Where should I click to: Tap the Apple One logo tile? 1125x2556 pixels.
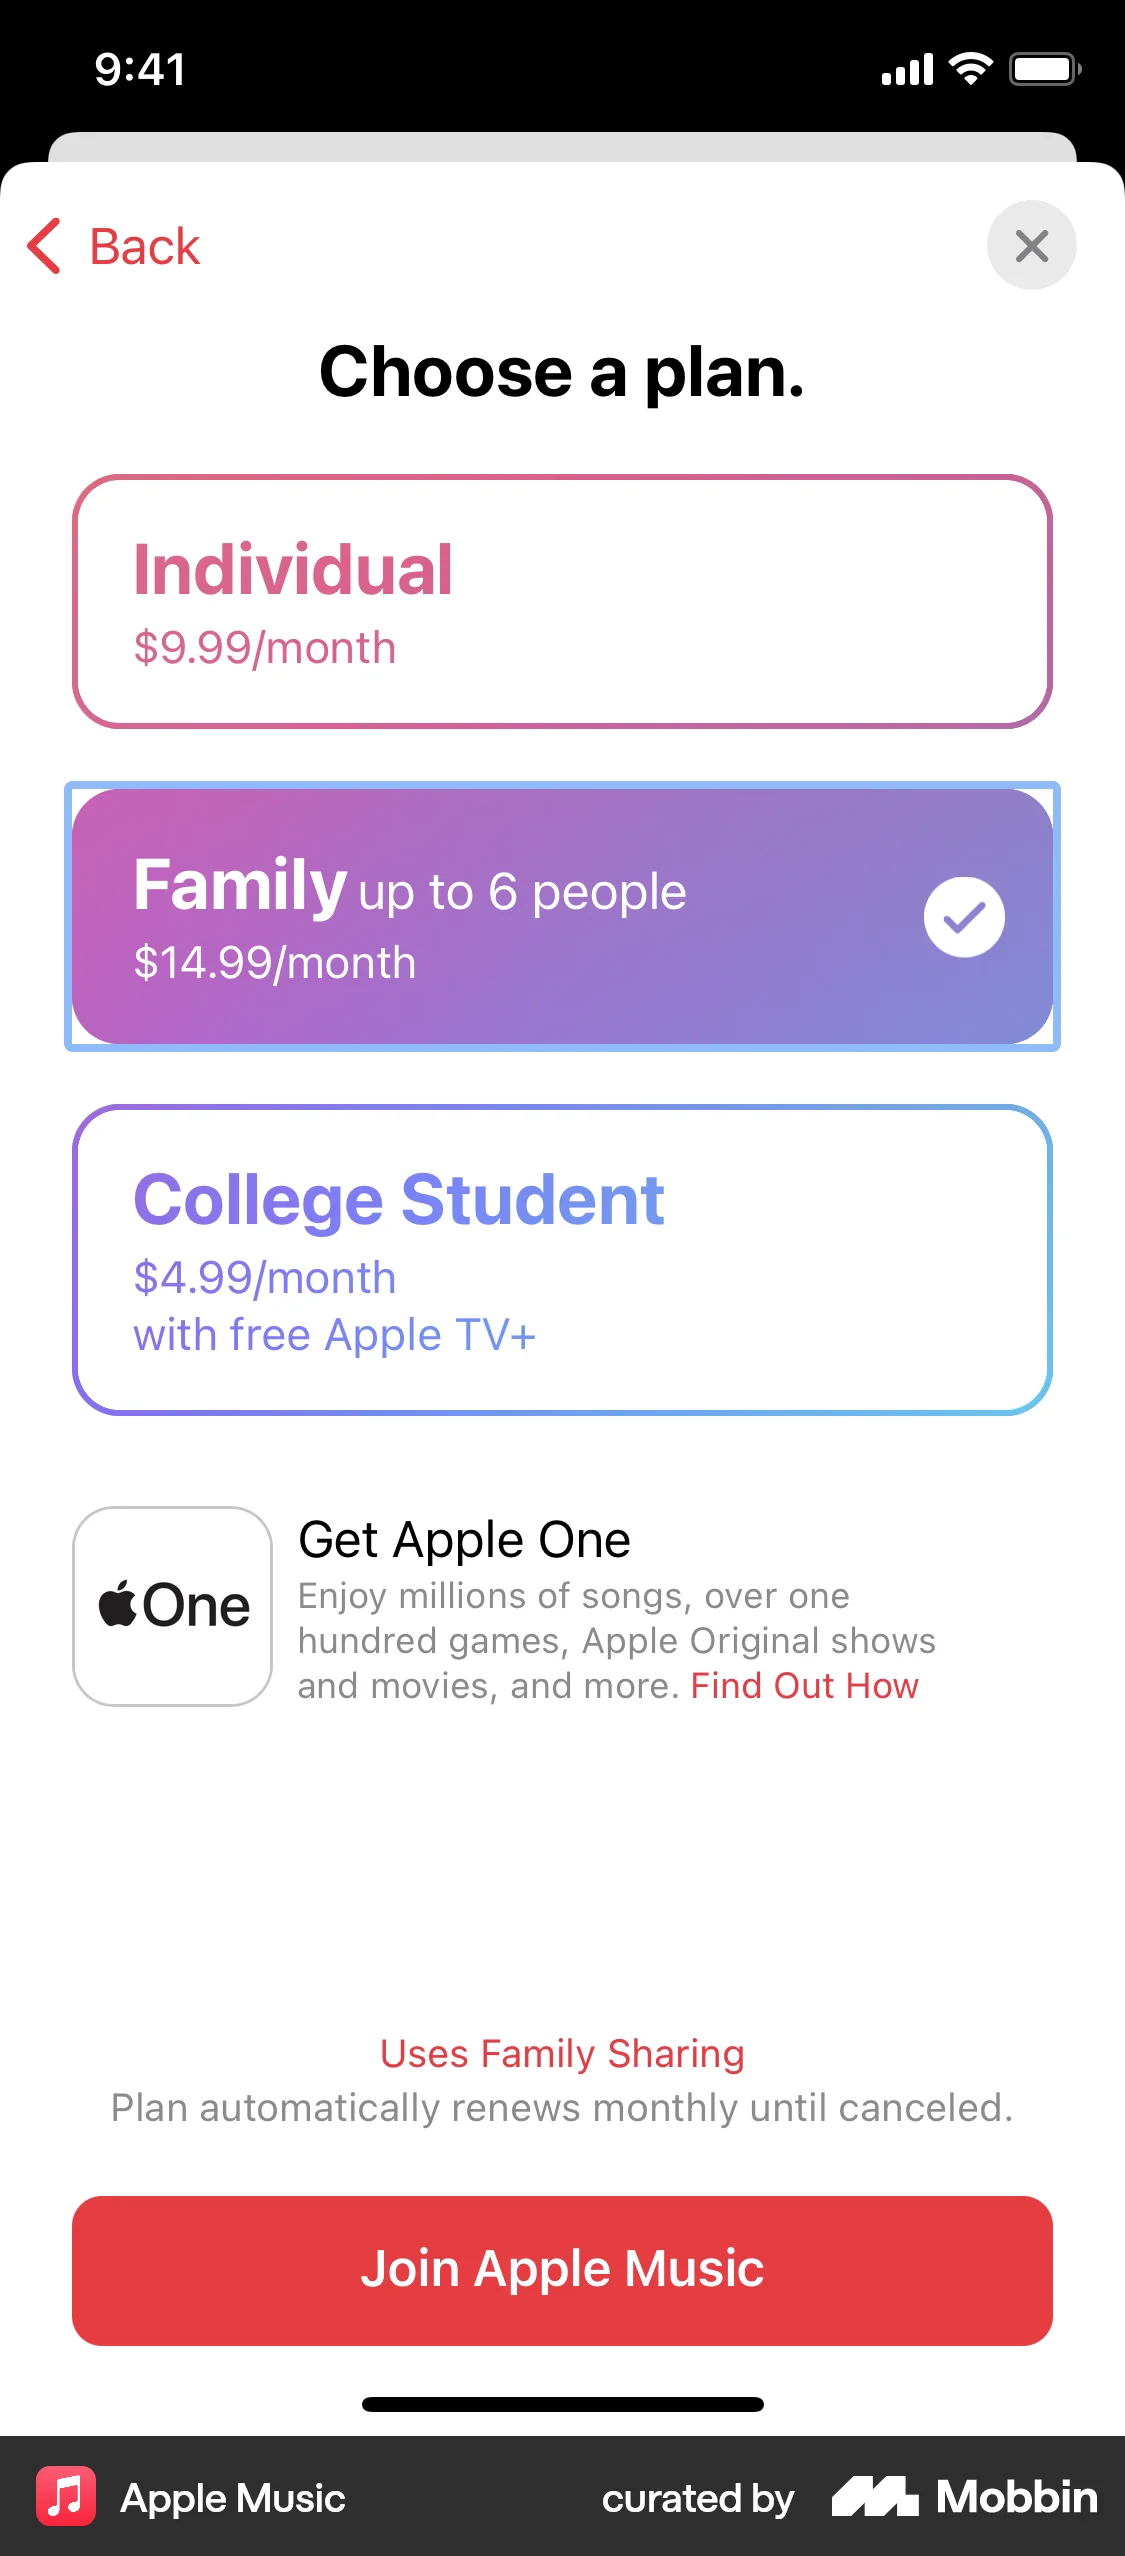pos(172,1606)
